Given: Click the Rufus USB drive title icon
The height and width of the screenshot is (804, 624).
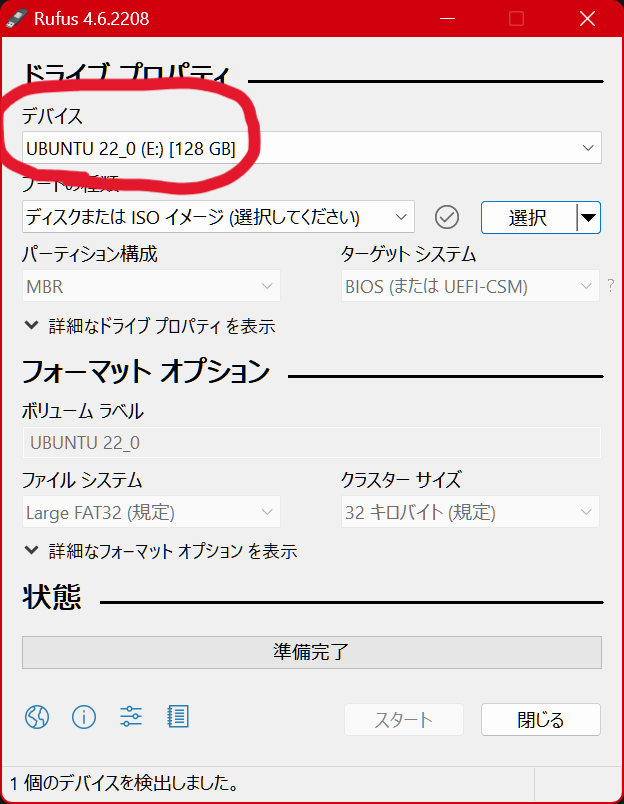Looking at the screenshot, I should pos(16,18).
